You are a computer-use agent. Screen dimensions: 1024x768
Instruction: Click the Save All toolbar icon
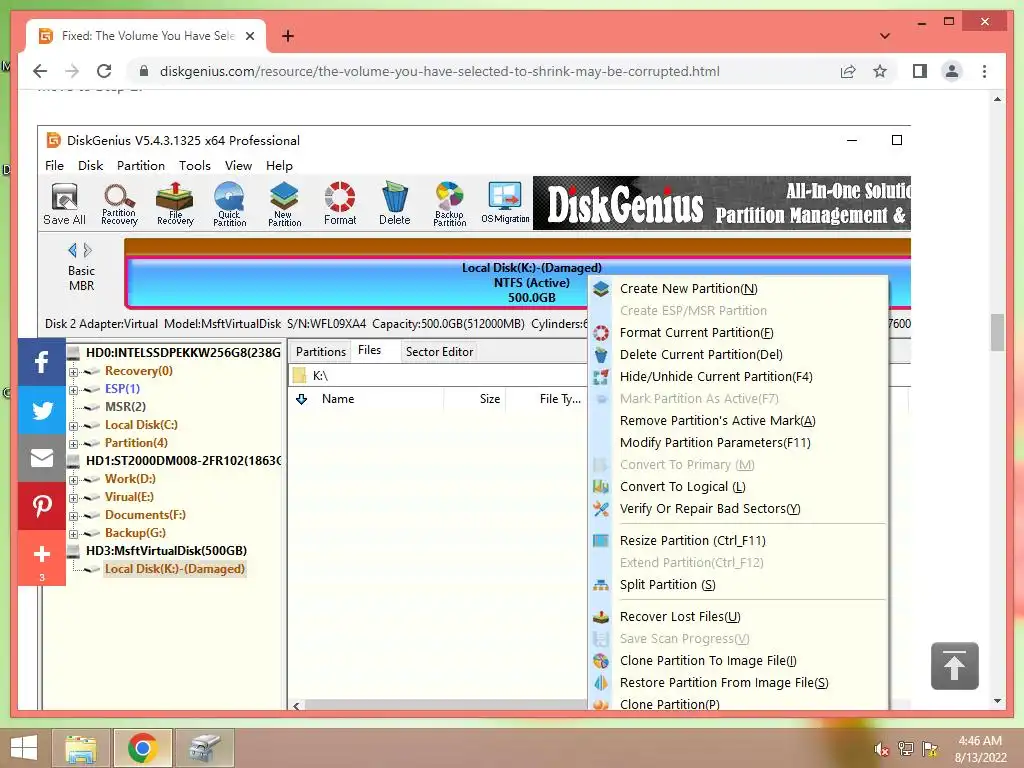coord(64,204)
